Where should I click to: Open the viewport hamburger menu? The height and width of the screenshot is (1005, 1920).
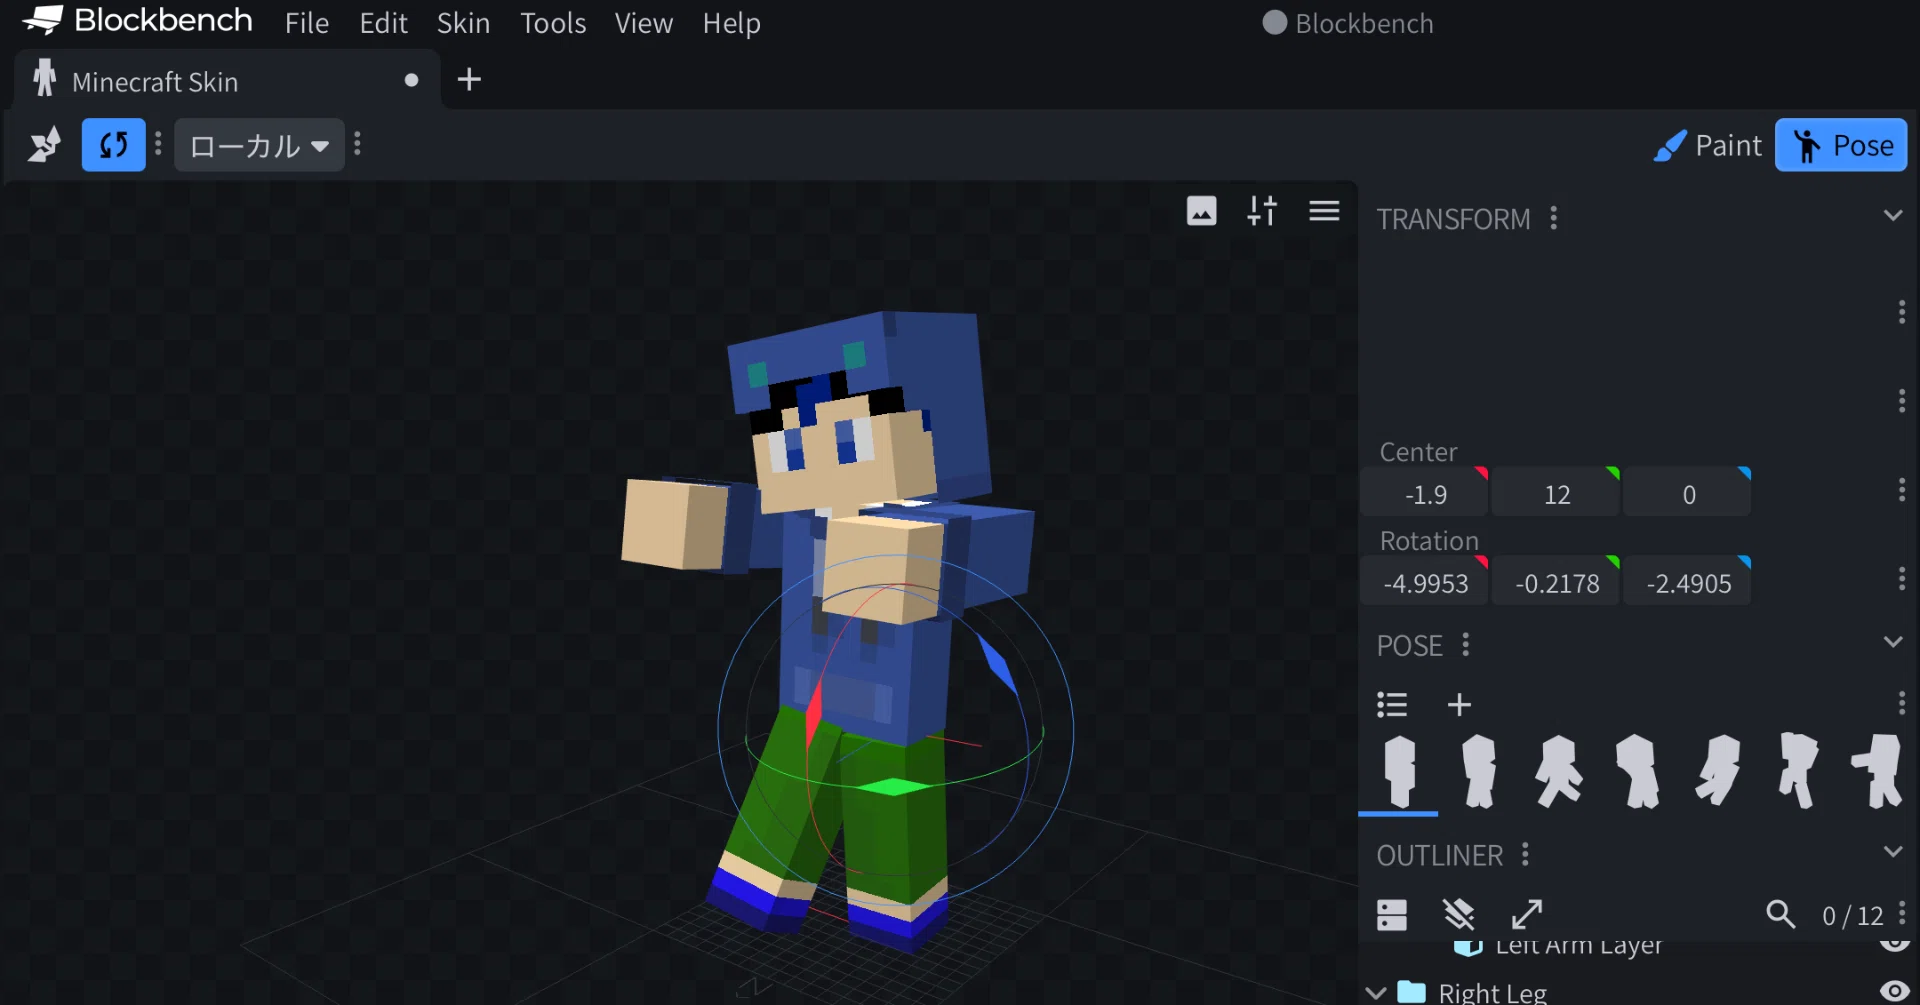(x=1324, y=210)
